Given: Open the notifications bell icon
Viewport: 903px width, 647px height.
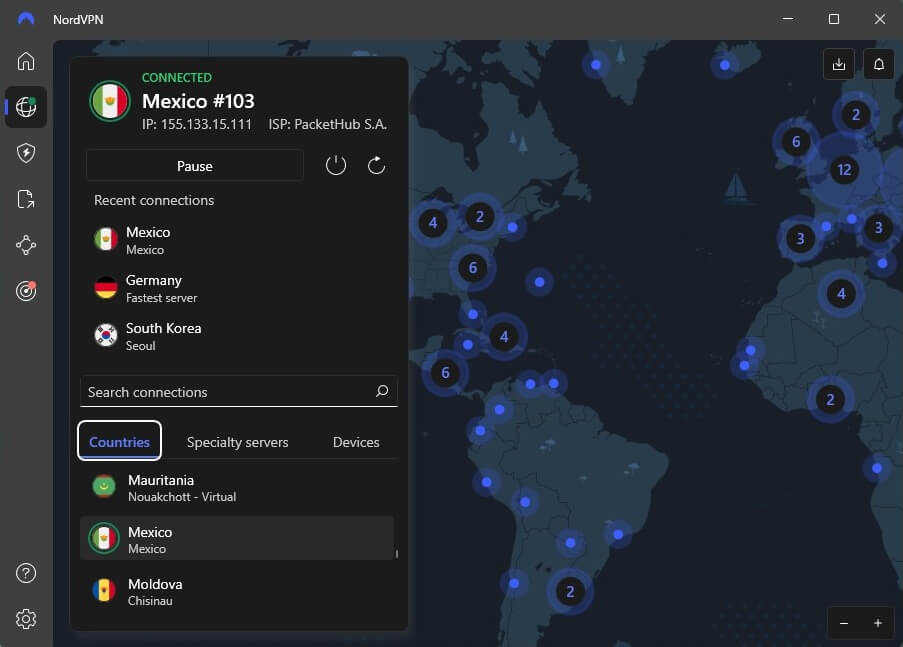Looking at the screenshot, I should 878,64.
